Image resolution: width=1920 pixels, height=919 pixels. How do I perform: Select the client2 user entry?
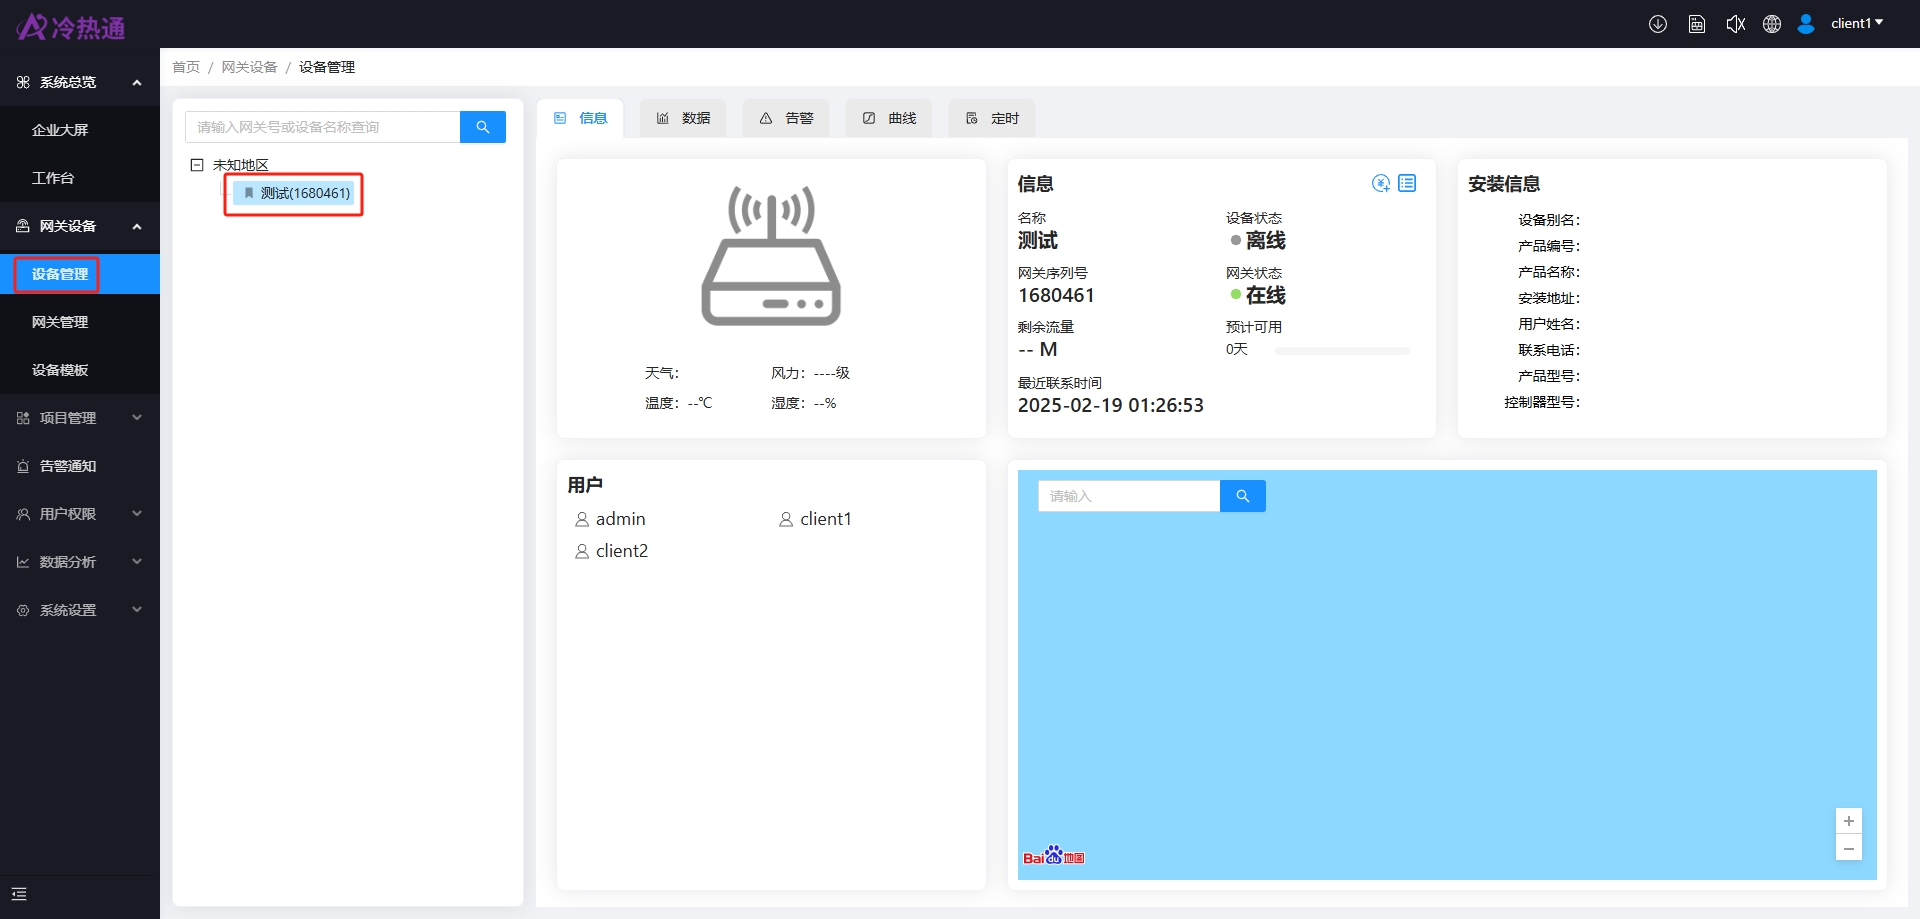[x=611, y=551]
